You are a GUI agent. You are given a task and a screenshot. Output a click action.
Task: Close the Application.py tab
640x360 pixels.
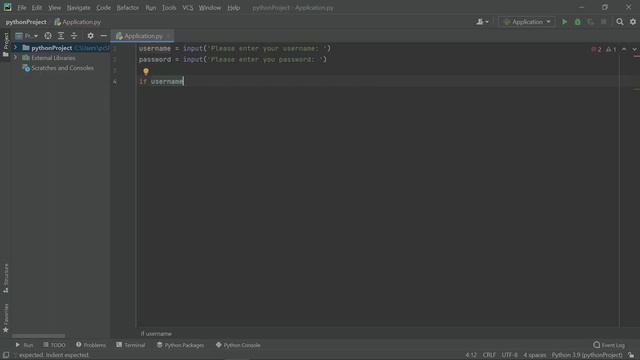click(x=168, y=36)
